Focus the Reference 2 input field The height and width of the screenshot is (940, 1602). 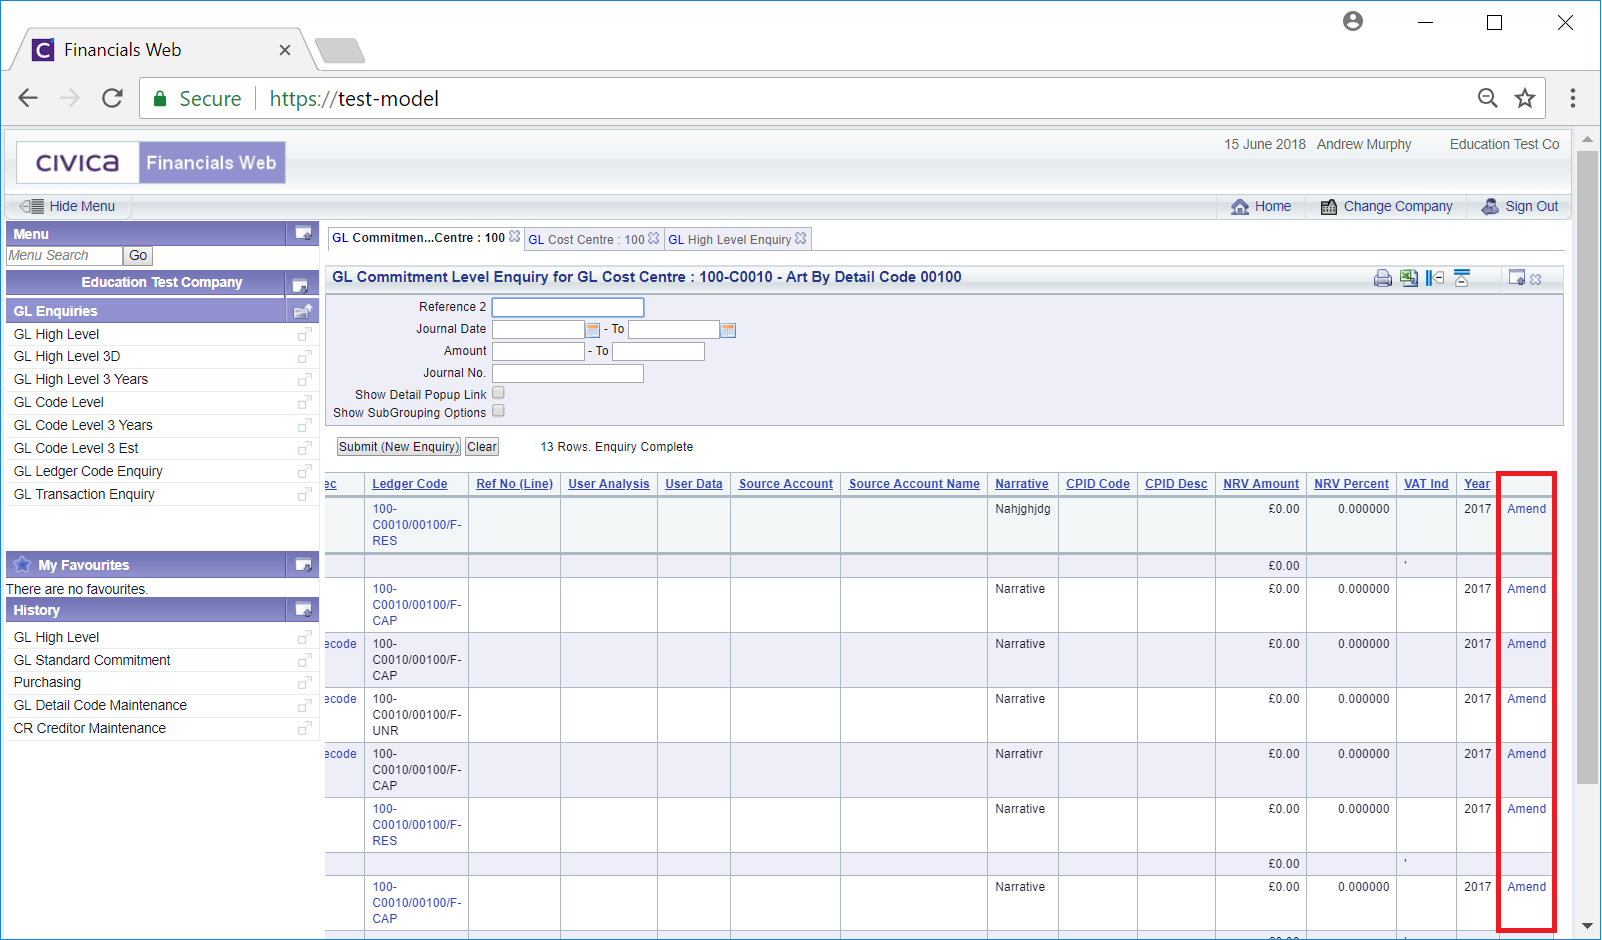click(x=567, y=307)
